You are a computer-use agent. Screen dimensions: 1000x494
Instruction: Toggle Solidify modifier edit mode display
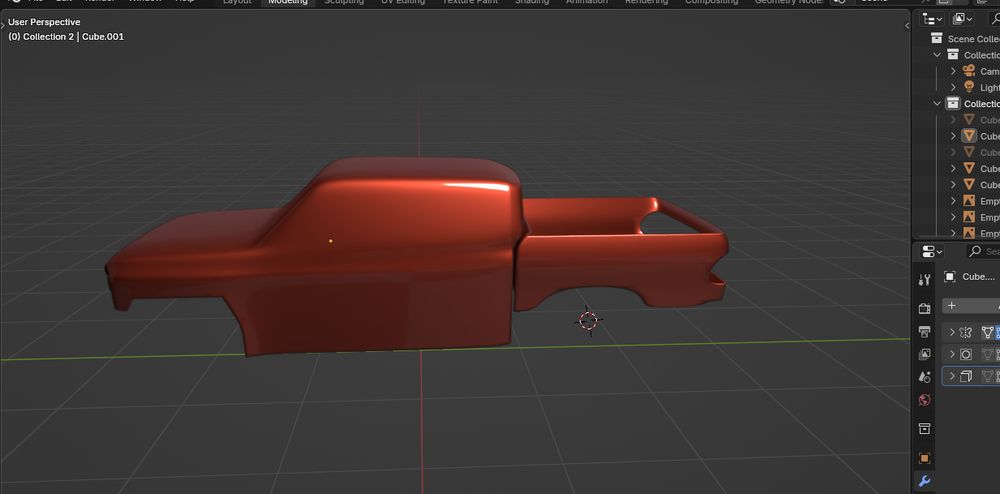coord(987,376)
